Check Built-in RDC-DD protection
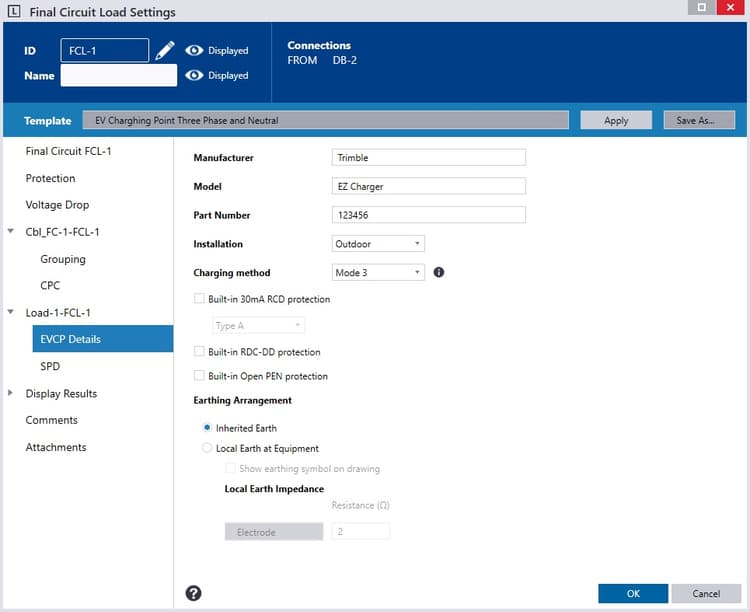 tap(199, 352)
